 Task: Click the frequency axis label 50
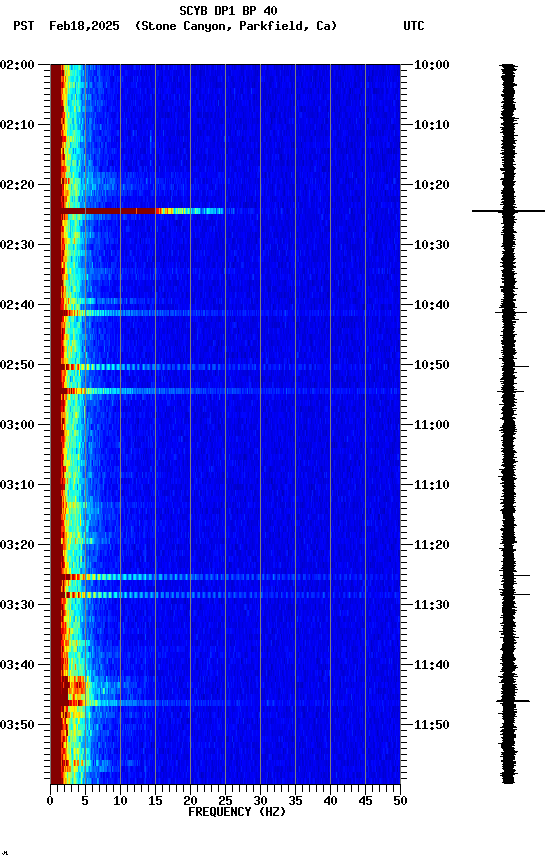400,801
